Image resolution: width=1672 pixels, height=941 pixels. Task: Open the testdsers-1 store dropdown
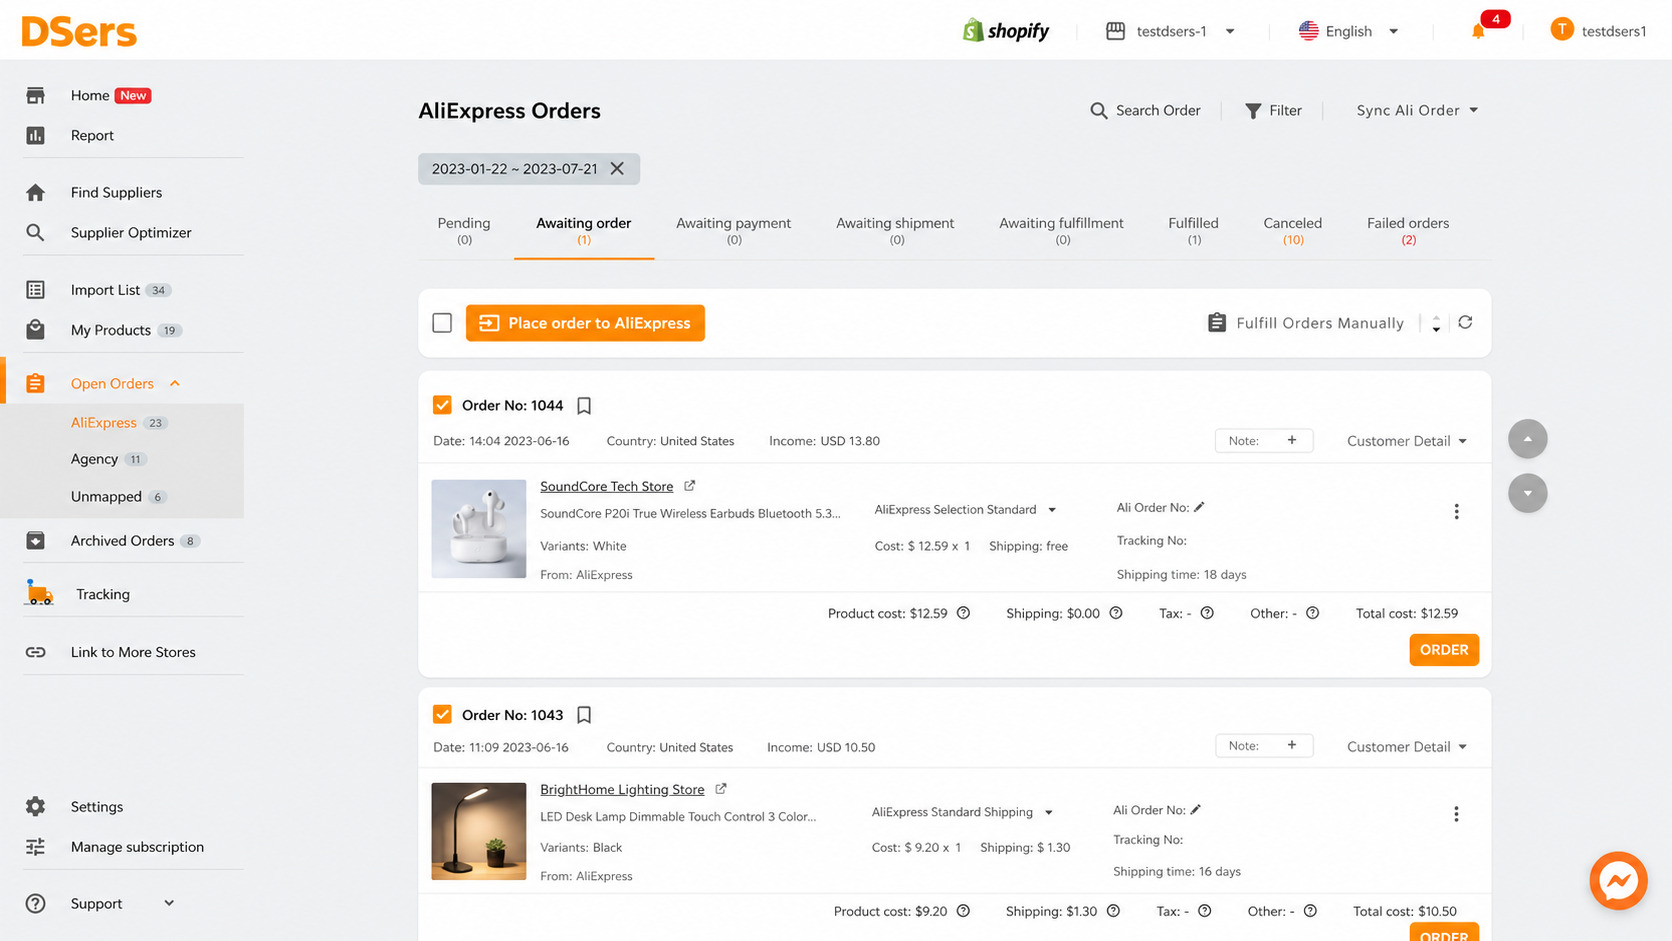(1170, 31)
